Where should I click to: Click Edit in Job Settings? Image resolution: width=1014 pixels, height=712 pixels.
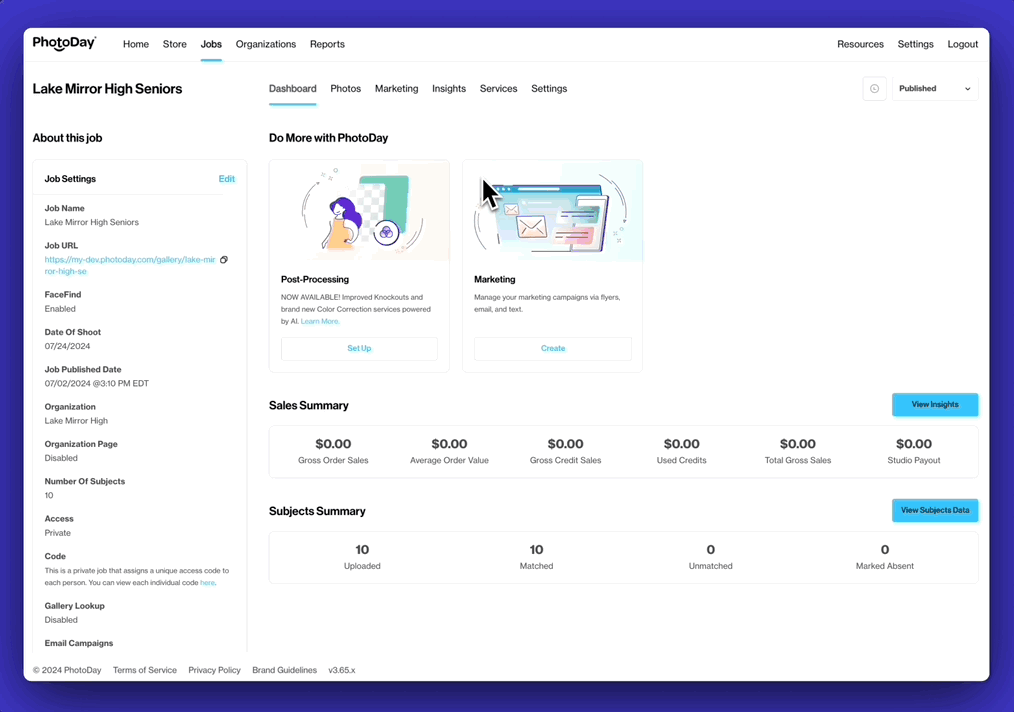click(227, 179)
